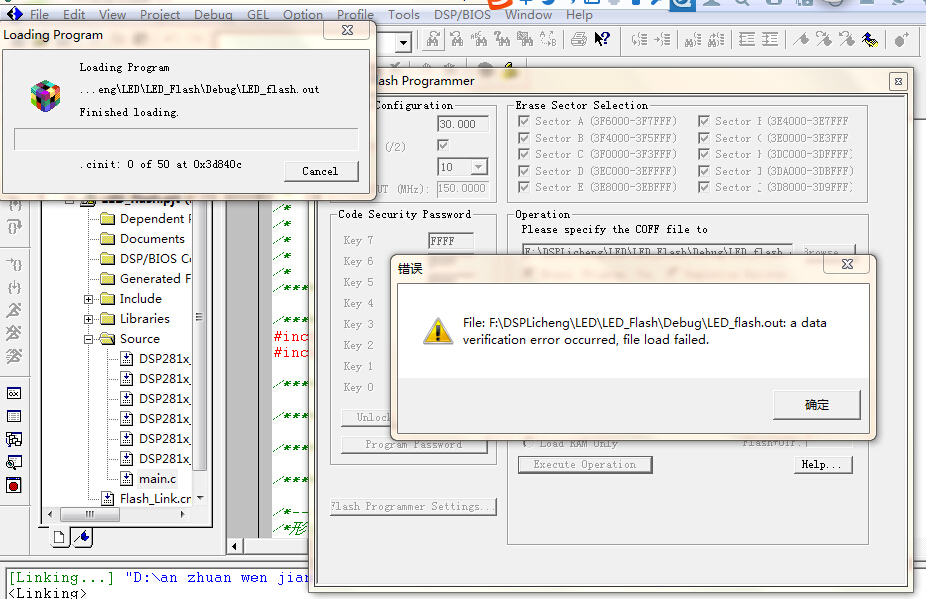Screen dimensions: 926x599
Task: Click 确定 in the error dialog
Action: [817, 405]
